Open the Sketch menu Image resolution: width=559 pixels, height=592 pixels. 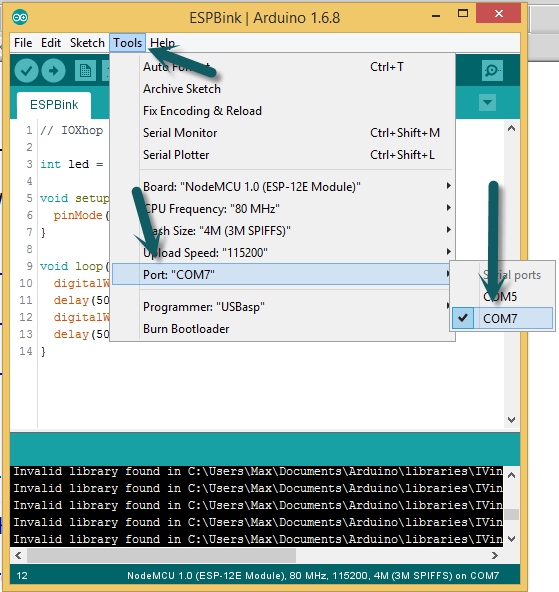(87, 43)
